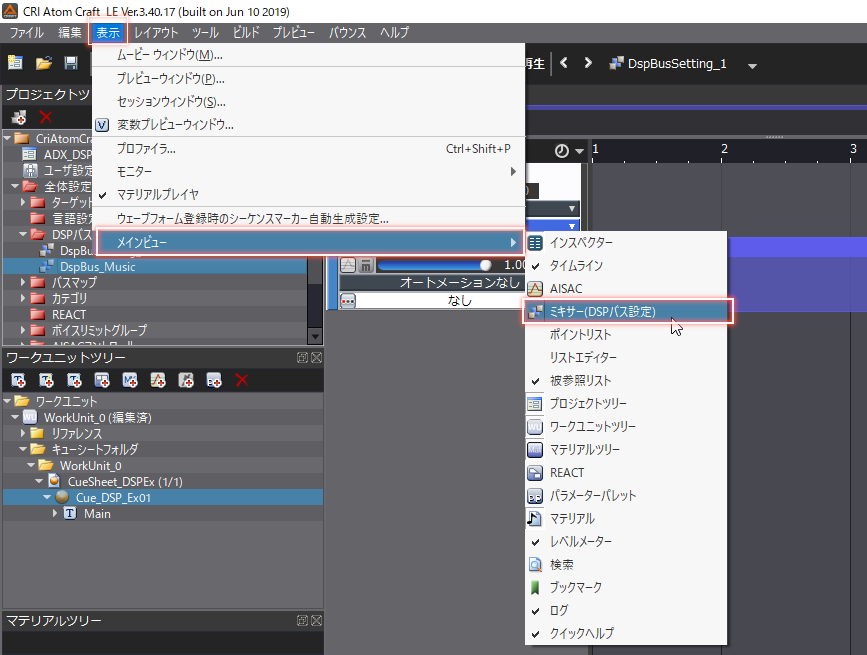Collapse the 全体設定 folder

pos(15,187)
